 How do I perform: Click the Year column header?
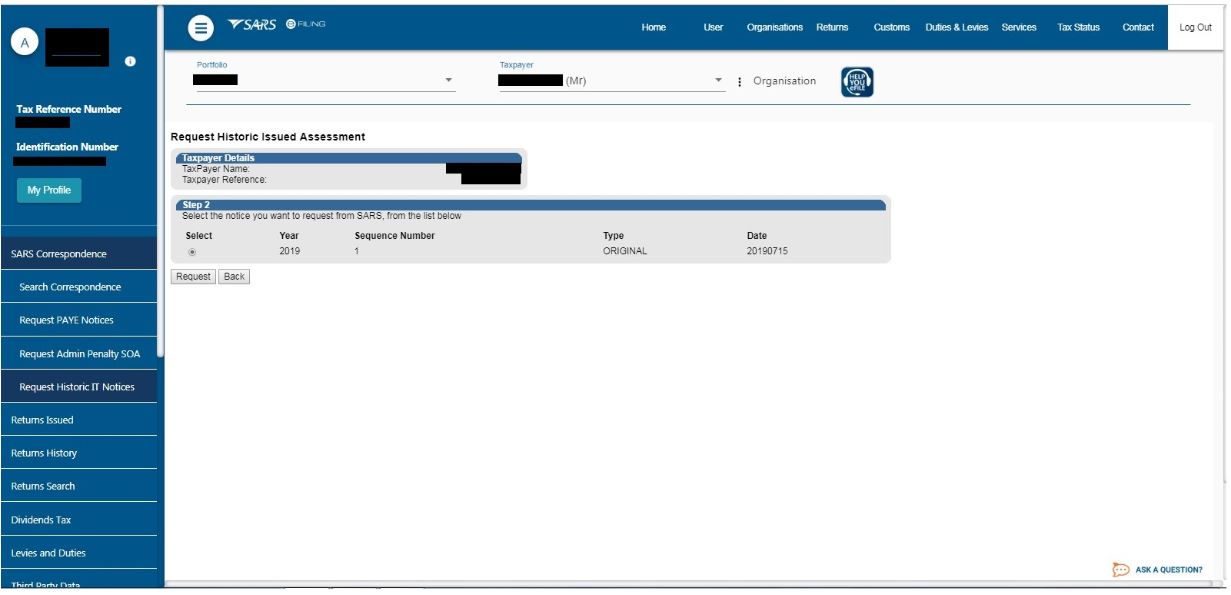[x=289, y=236]
